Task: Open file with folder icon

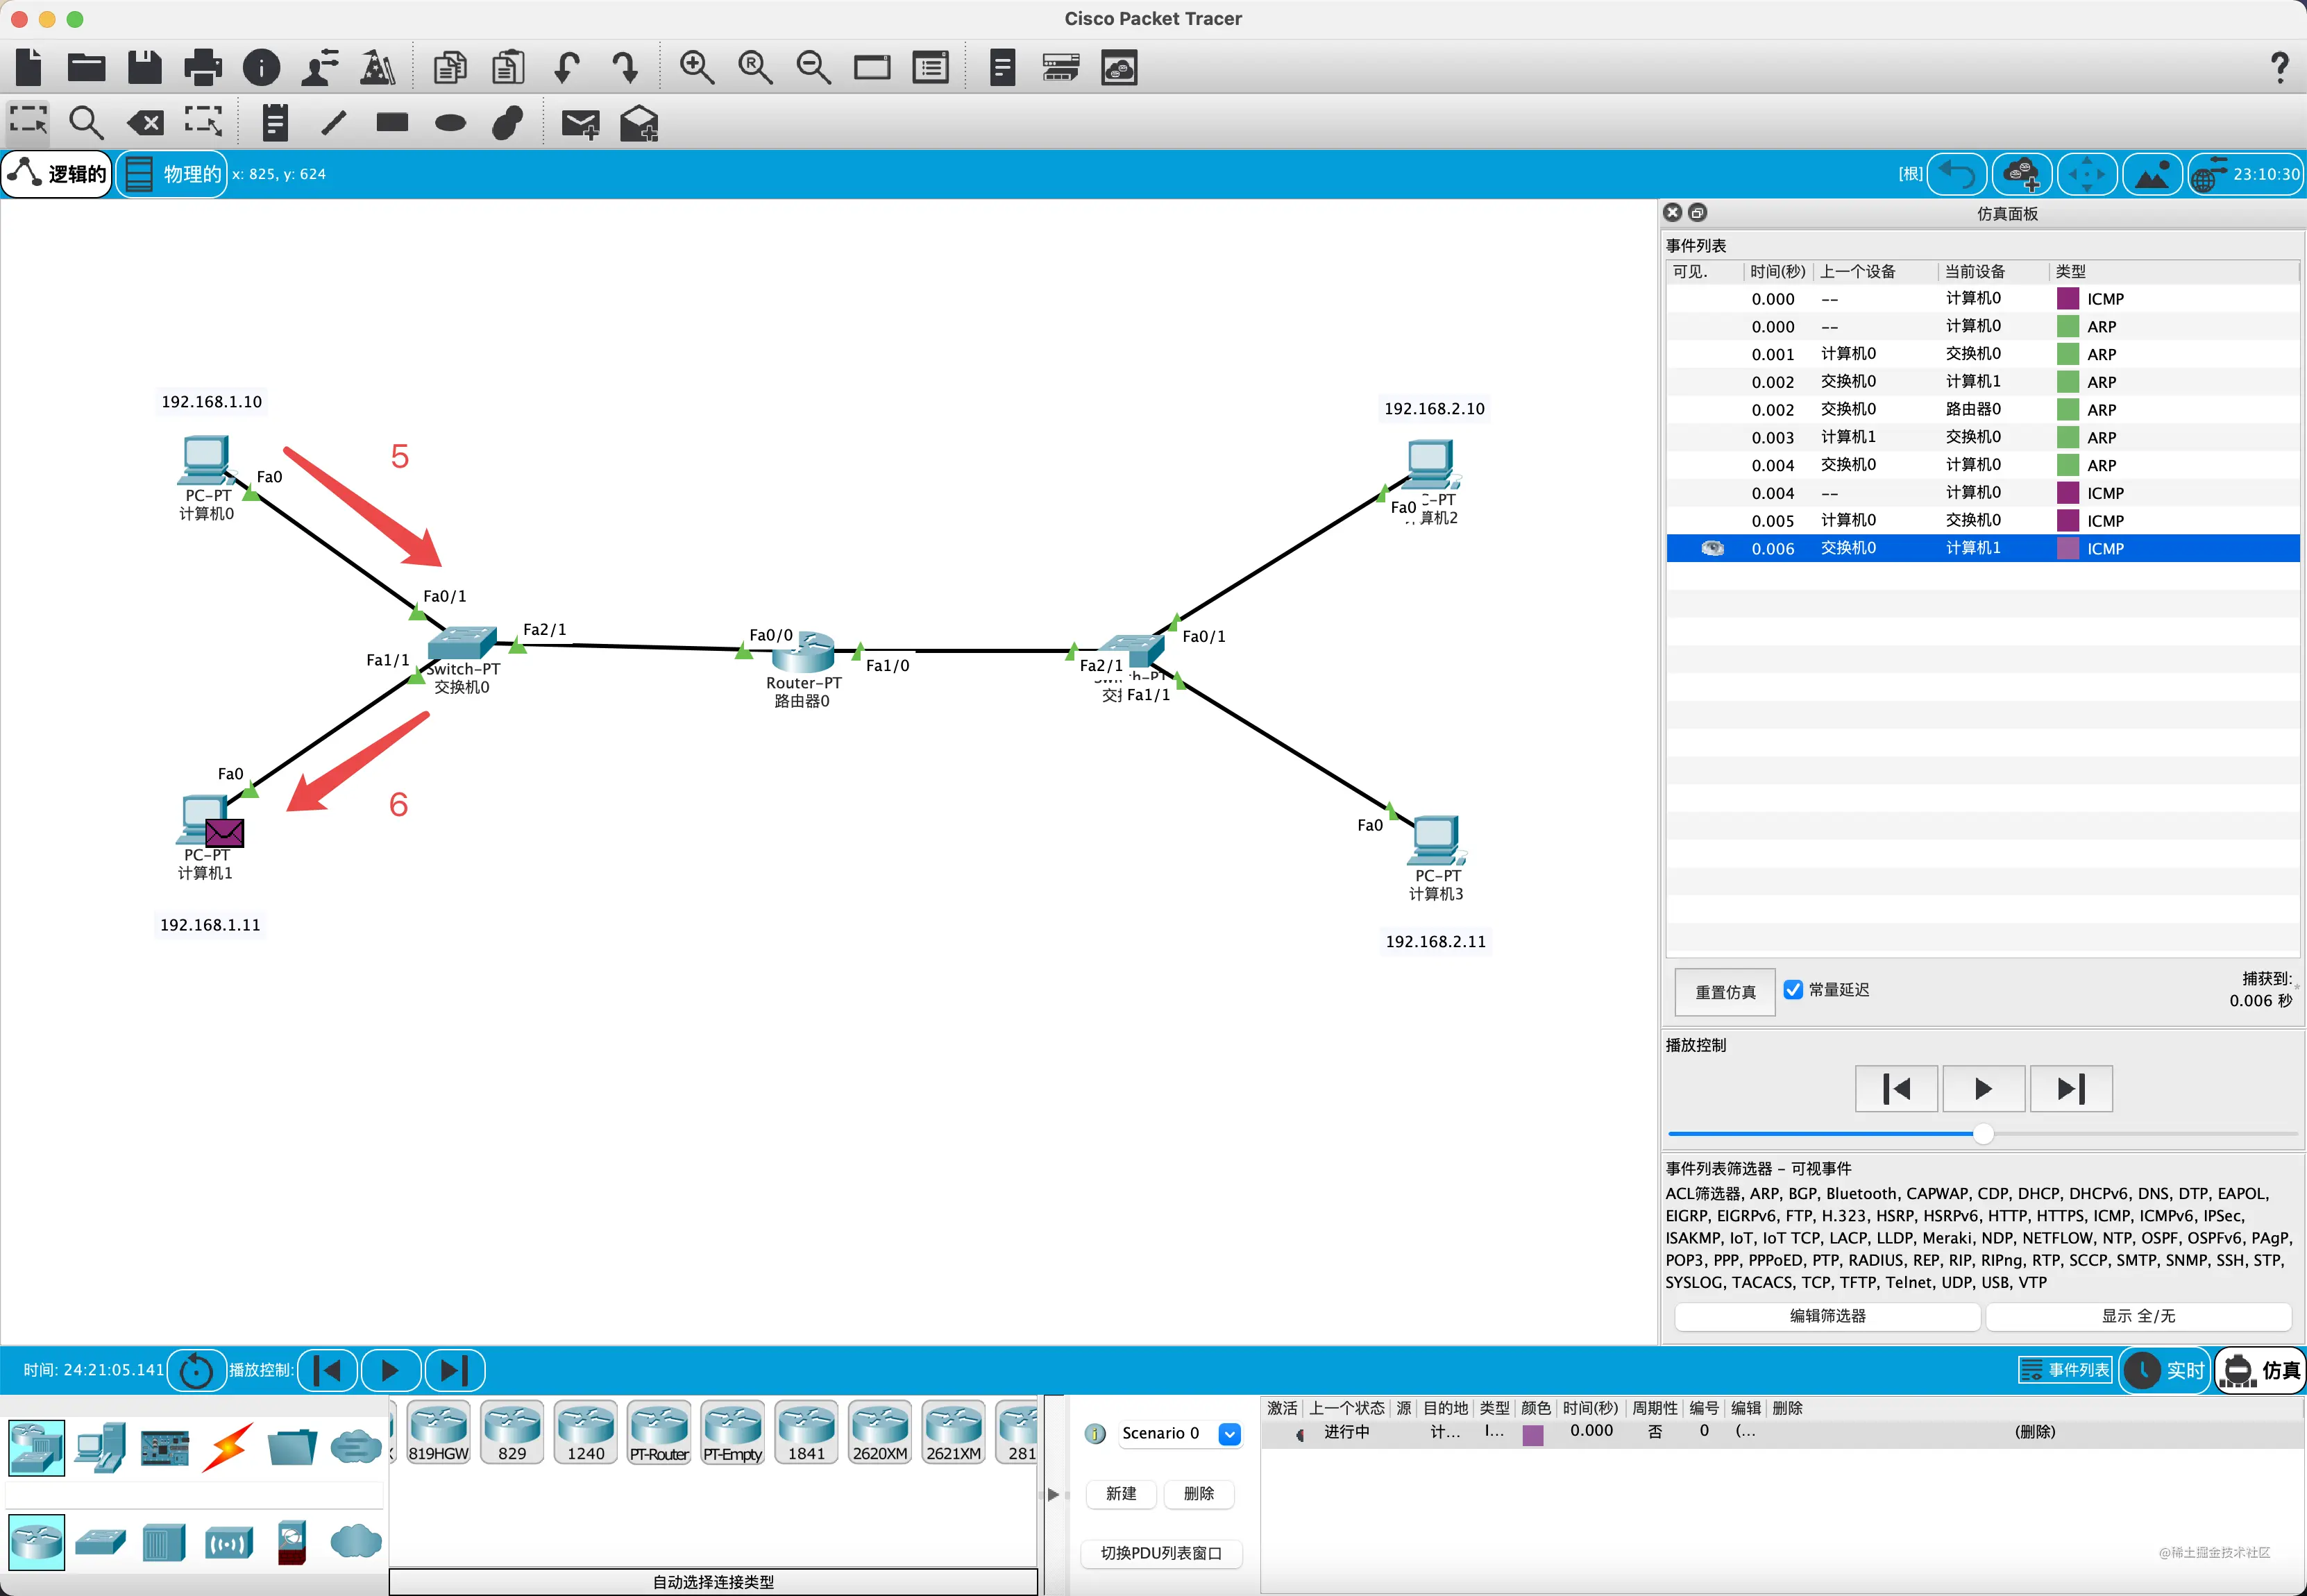Action: (x=86, y=67)
